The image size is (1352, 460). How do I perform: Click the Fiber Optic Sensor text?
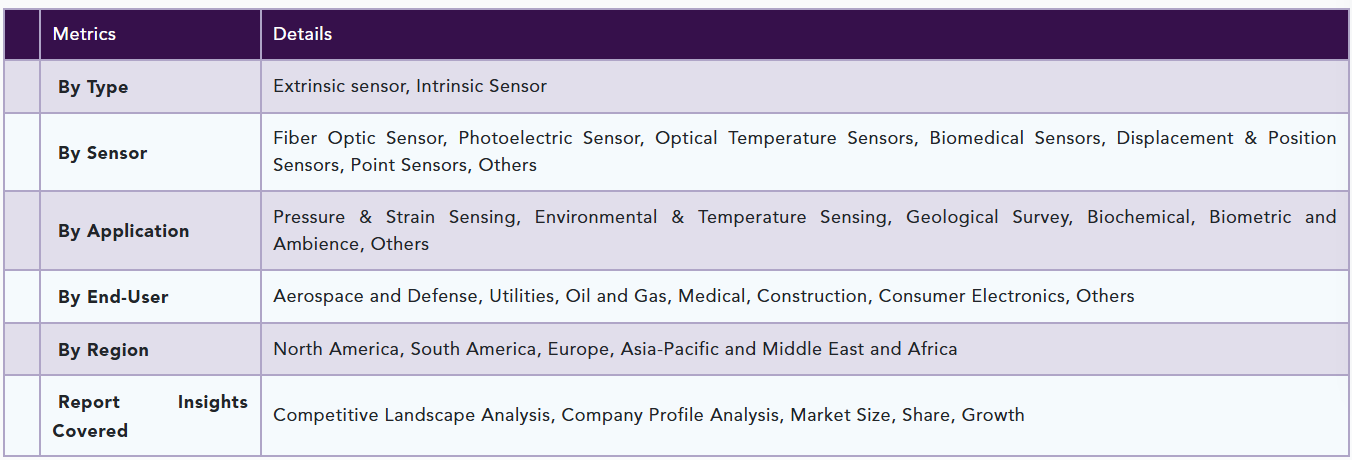pyautogui.click(x=358, y=138)
